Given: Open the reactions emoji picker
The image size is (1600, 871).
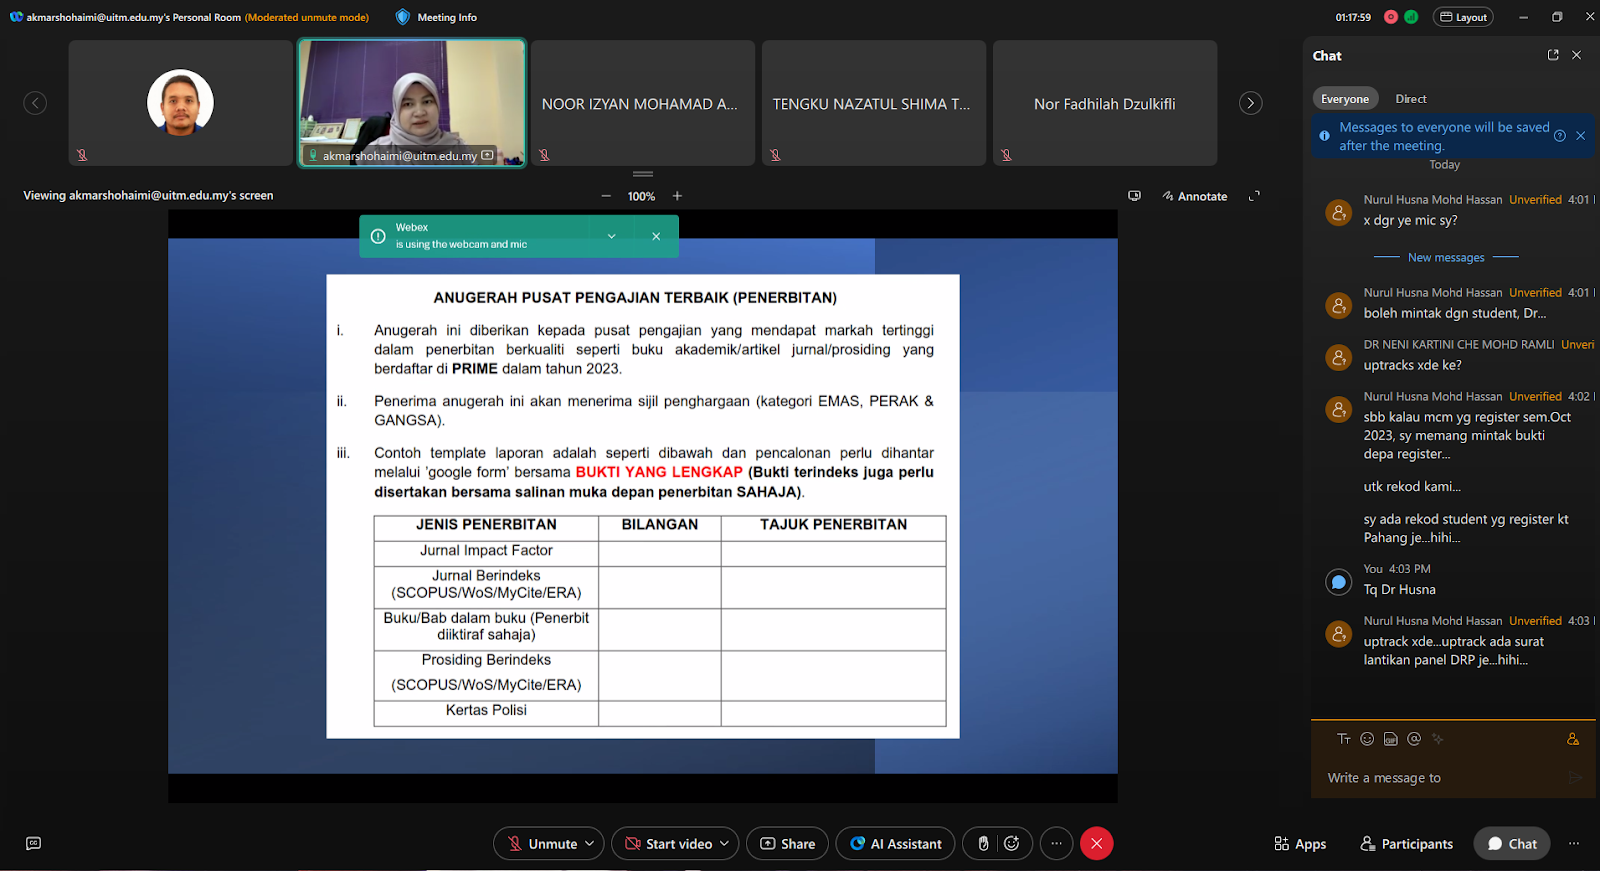Looking at the screenshot, I should coord(1012,843).
